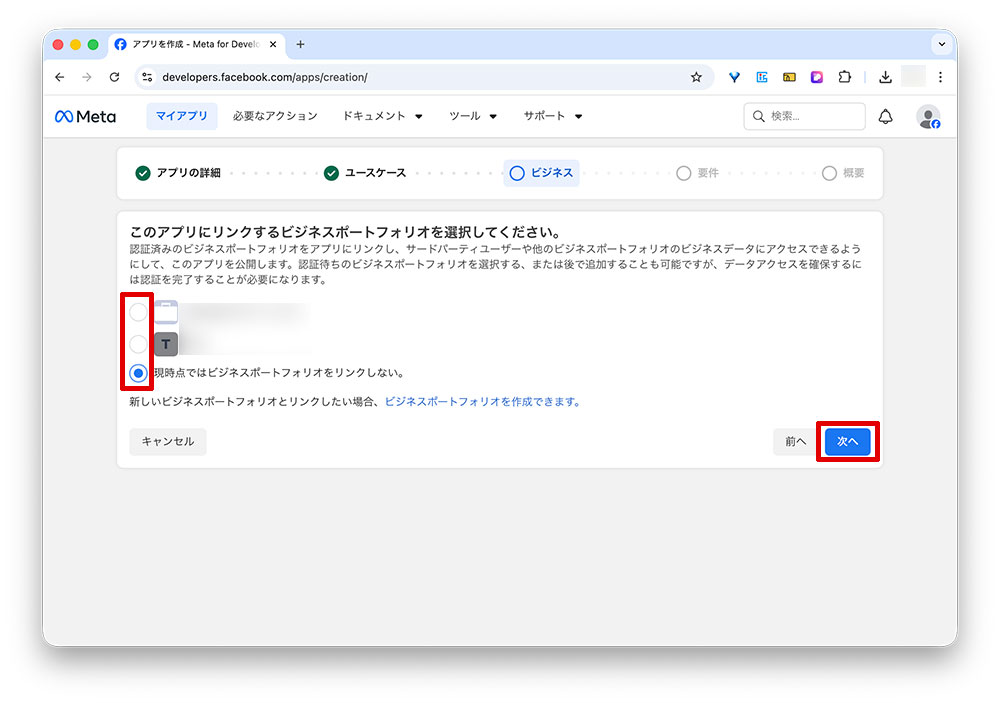Reload the page using the refresh icon
The image size is (1000, 703).
pyautogui.click(x=114, y=76)
